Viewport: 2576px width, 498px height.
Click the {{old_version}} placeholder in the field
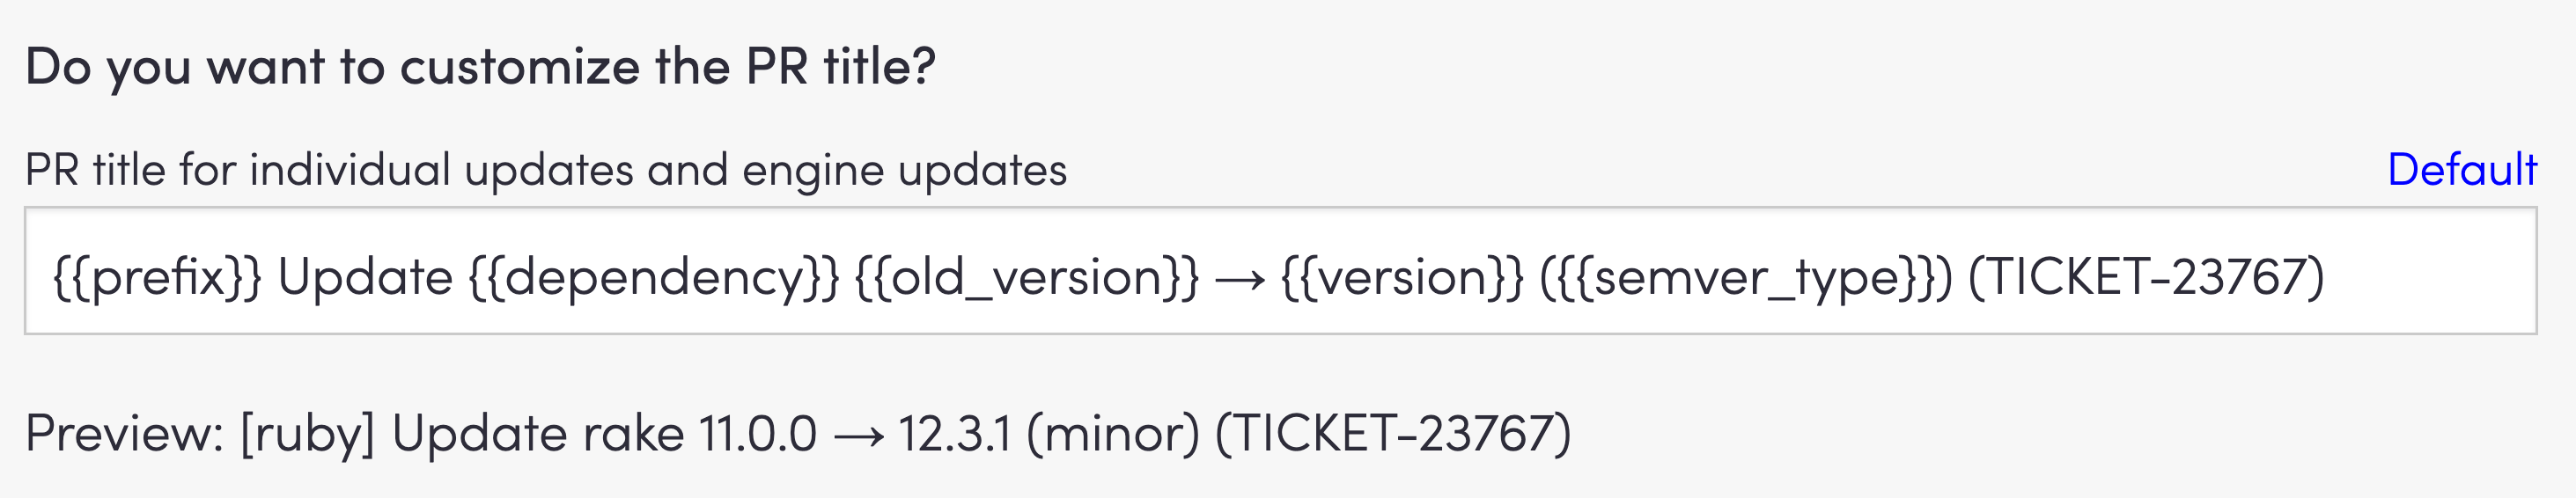(x=1027, y=277)
